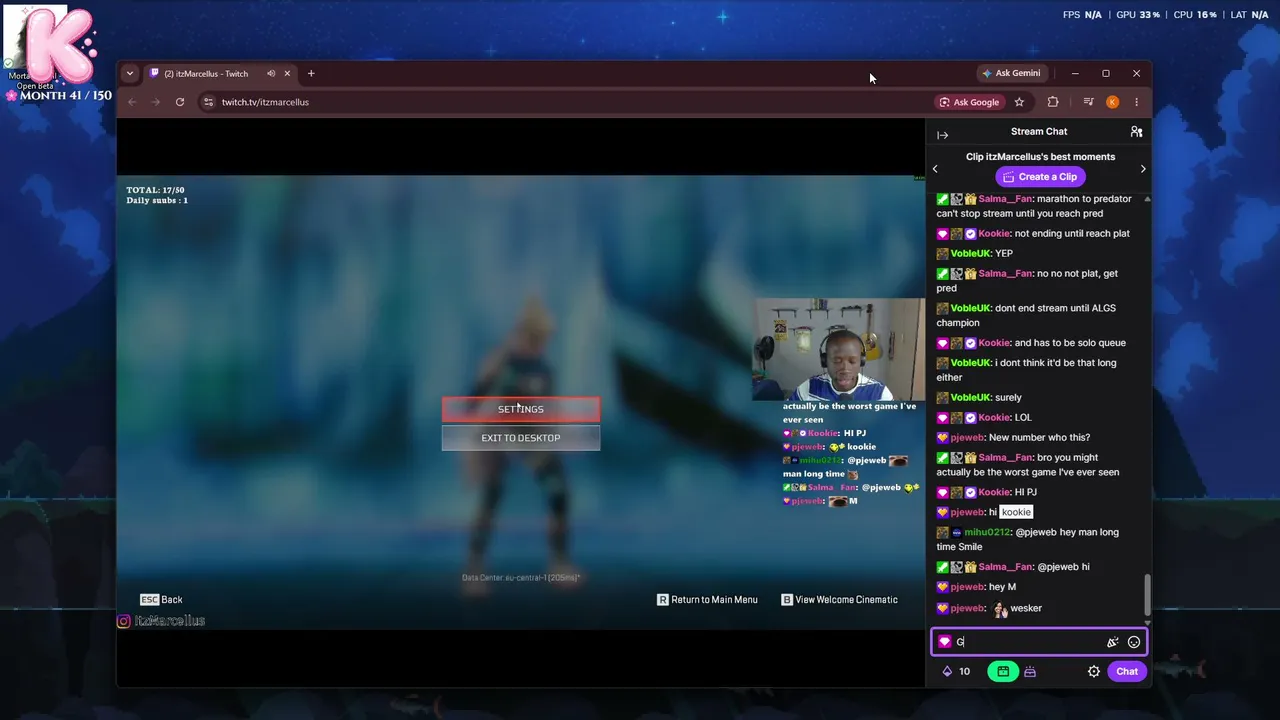The width and height of the screenshot is (1280, 720).
Task: Click the itzMarcellus Instagram icon overlay
Action: click(124, 621)
